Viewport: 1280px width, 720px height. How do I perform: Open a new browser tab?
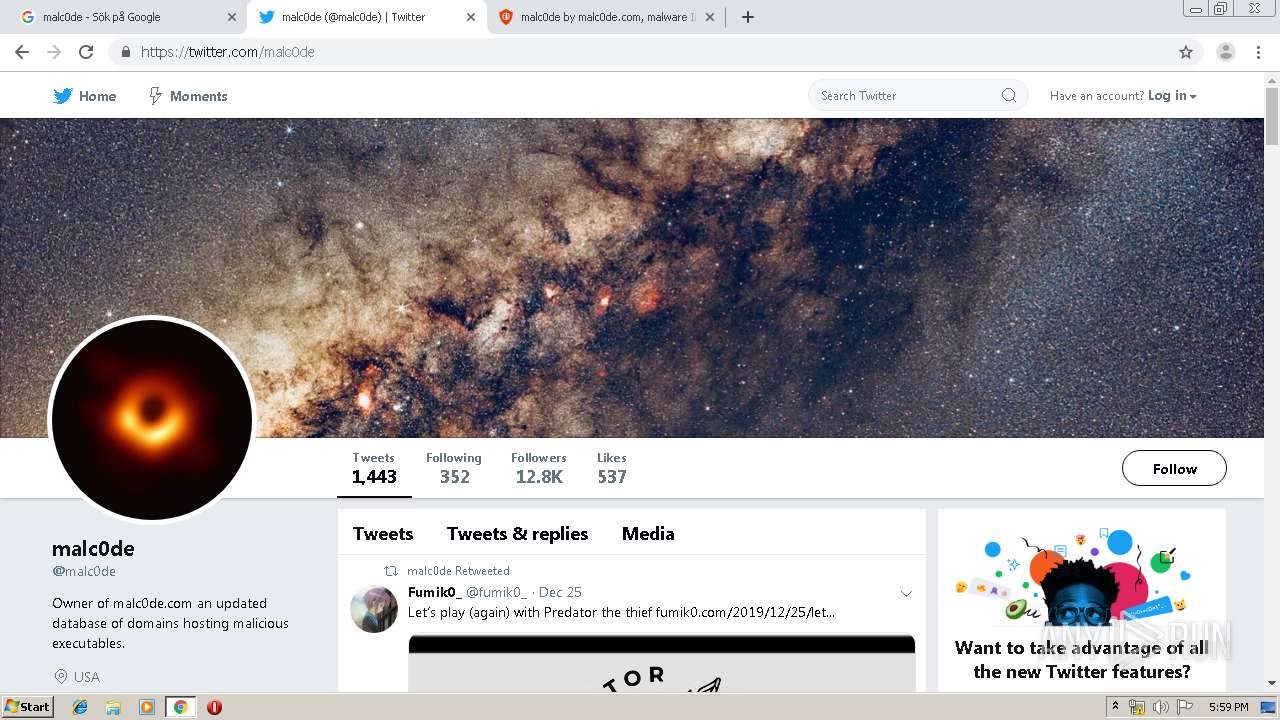tap(747, 17)
